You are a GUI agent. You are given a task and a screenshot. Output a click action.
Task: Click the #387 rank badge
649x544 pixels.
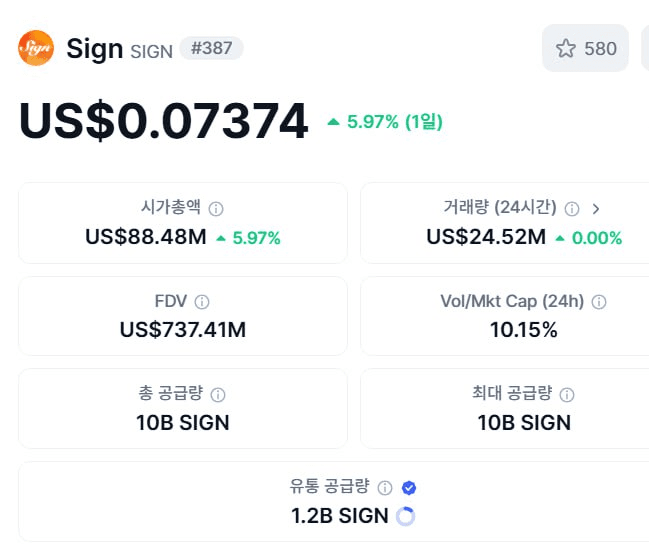pos(212,48)
